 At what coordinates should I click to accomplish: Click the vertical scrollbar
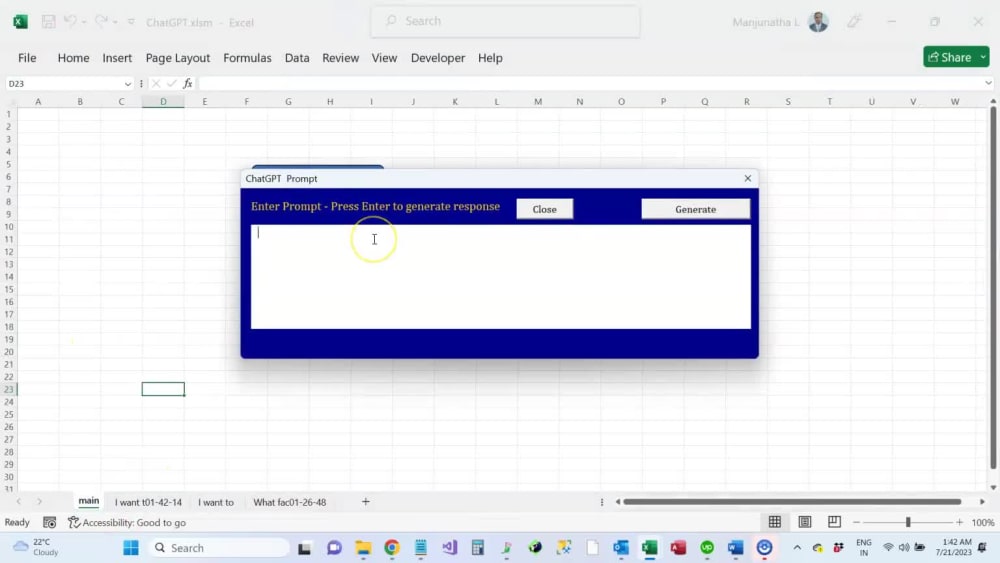993,288
